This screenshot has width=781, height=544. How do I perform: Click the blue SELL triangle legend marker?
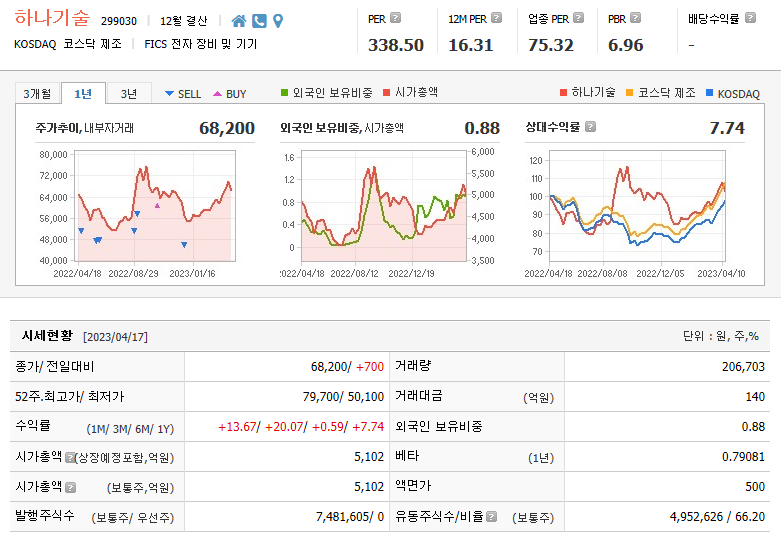(169, 94)
